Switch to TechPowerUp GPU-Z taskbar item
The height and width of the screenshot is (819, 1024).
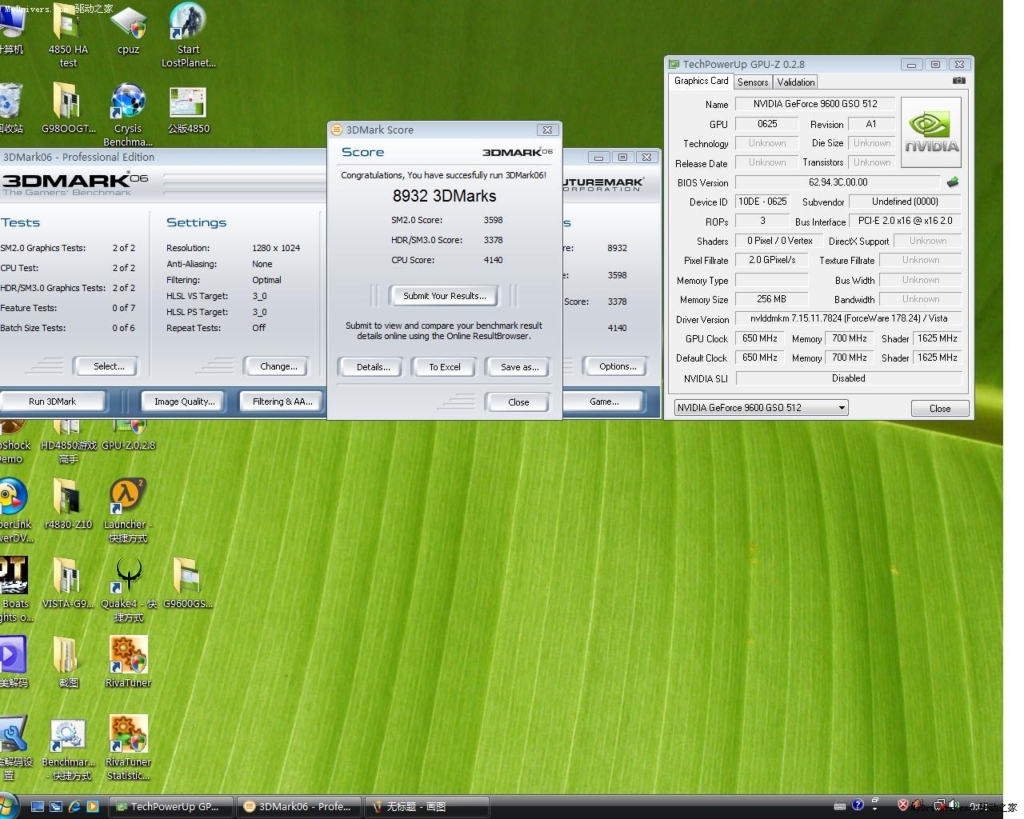pyautogui.click(x=172, y=807)
